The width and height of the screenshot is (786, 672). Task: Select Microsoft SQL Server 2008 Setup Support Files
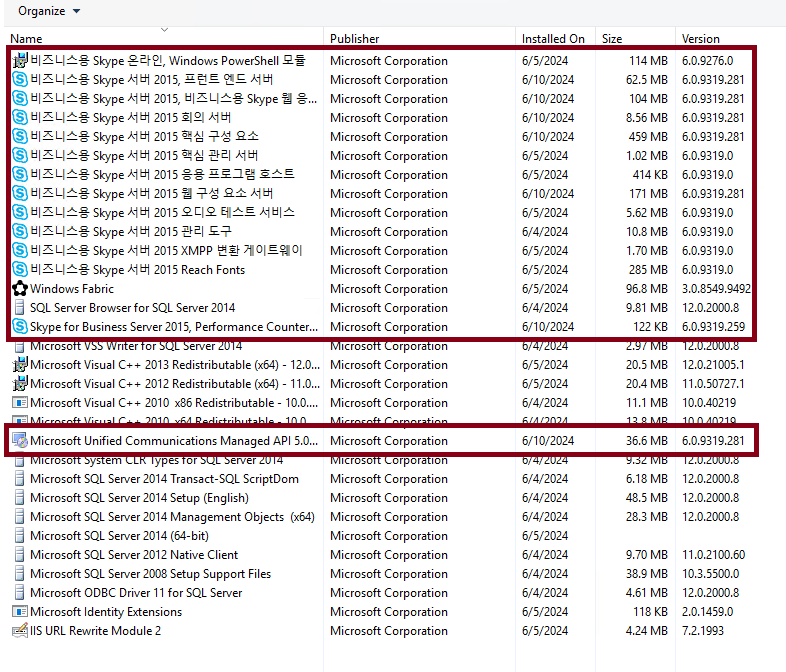pos(150,574)
